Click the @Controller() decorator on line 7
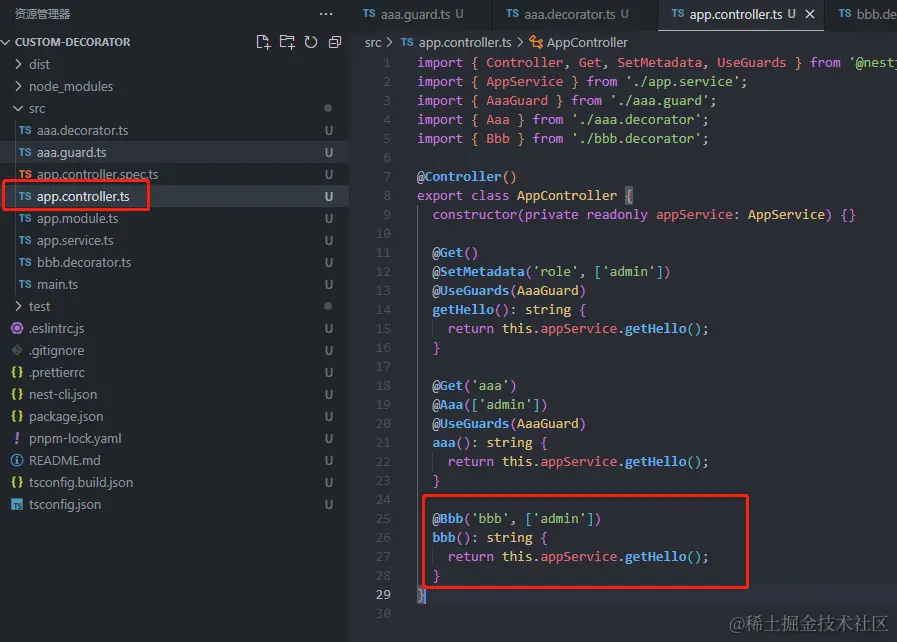897x642 pixels. pyautogui.click(x=466, y=176)
